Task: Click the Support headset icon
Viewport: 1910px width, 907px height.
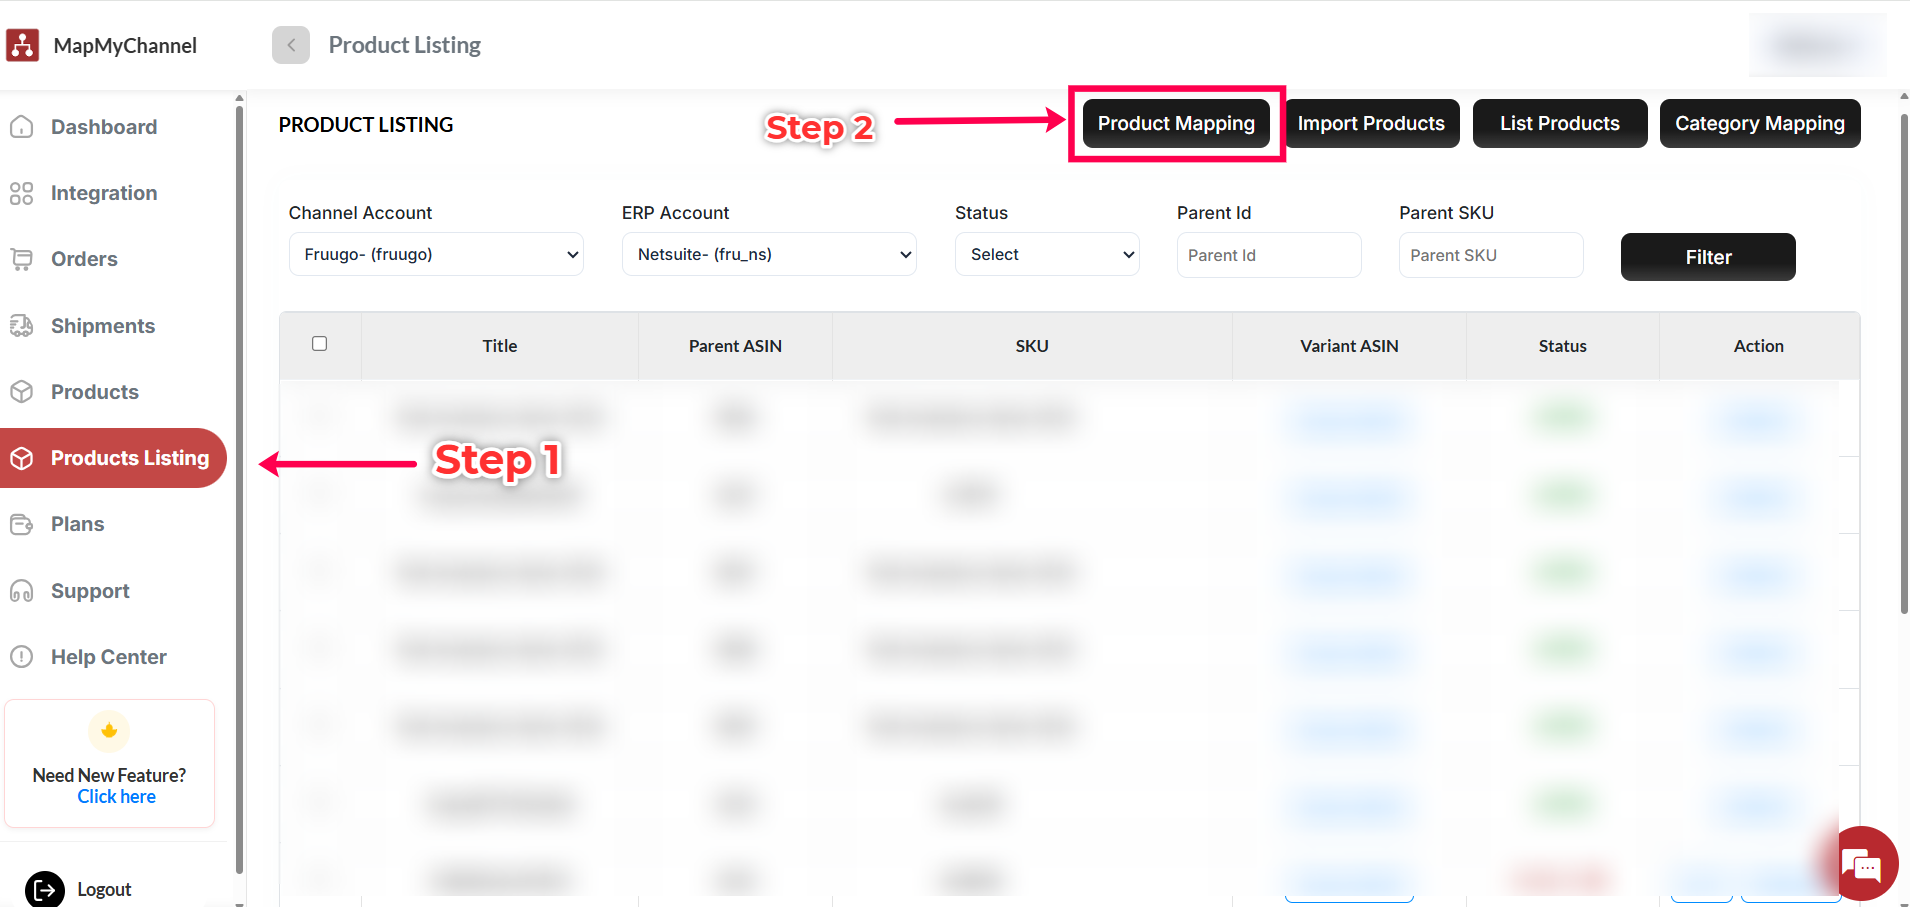Action: click(22, 591)
